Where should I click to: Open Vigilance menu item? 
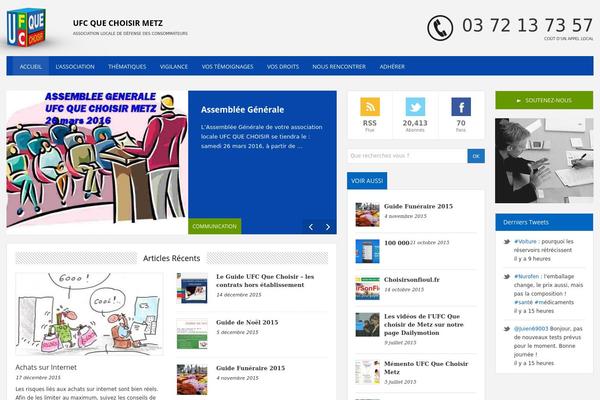174,67
